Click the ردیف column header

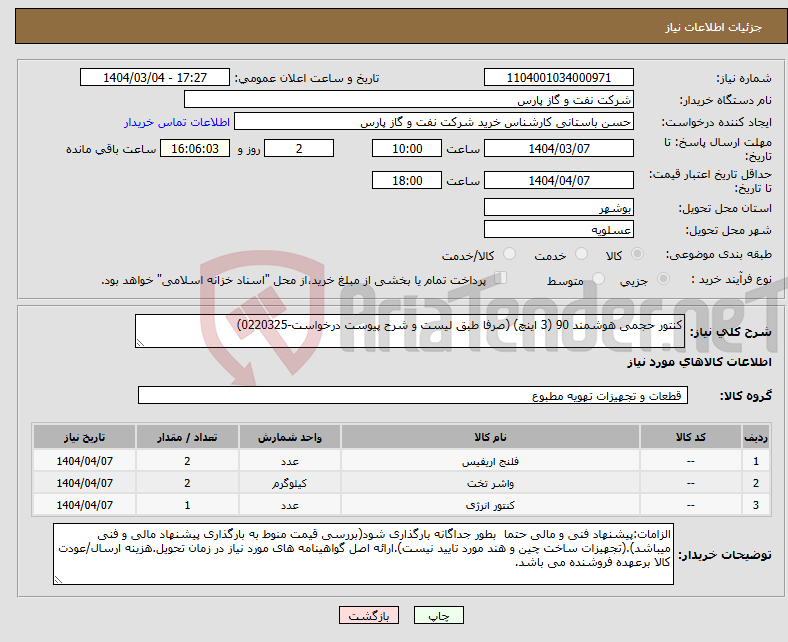[x=756, y=437]
